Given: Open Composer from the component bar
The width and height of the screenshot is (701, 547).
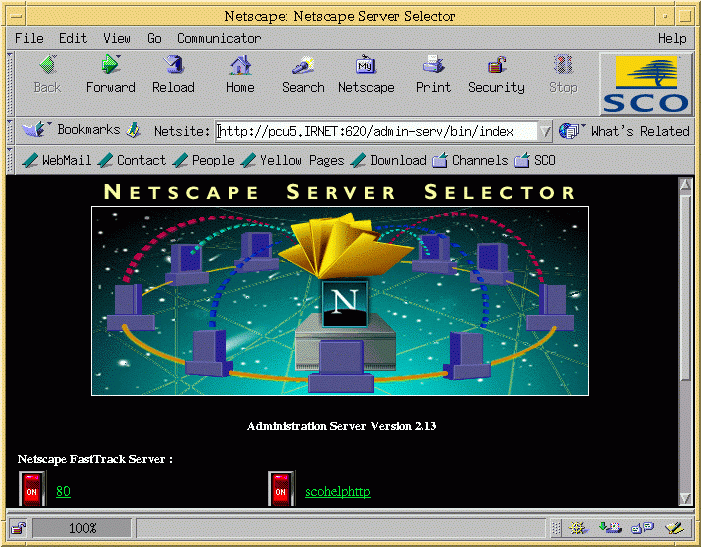Looking at the screenshot, I should [x=675, y=528].
